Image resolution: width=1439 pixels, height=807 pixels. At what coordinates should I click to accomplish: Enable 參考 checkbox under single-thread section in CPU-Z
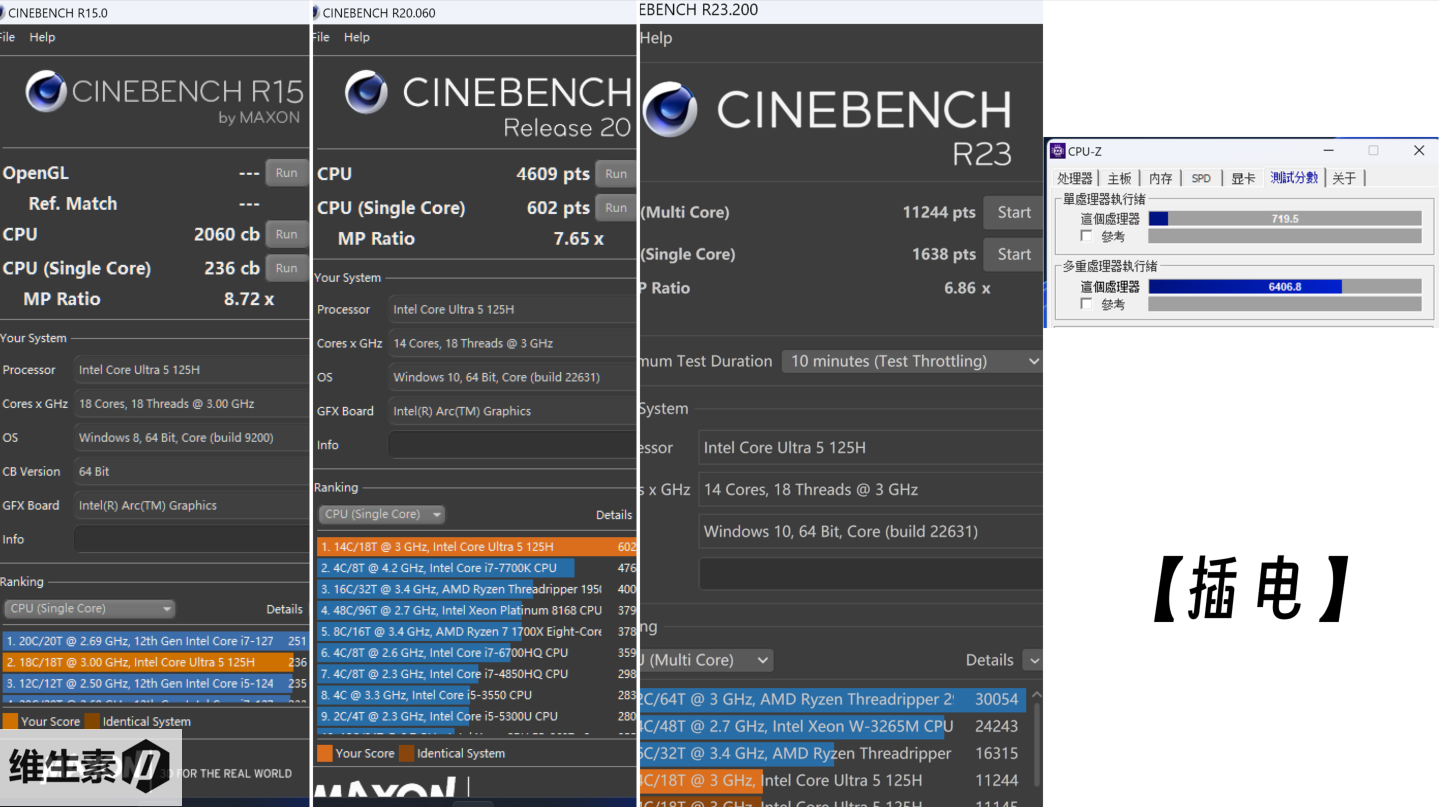pos(1087,237)
